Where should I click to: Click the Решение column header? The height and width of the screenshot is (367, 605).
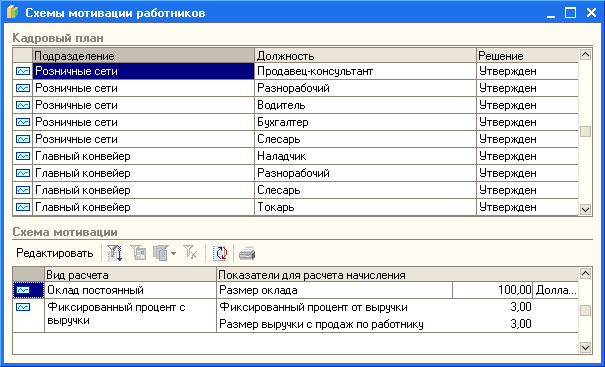pos(527,56)
